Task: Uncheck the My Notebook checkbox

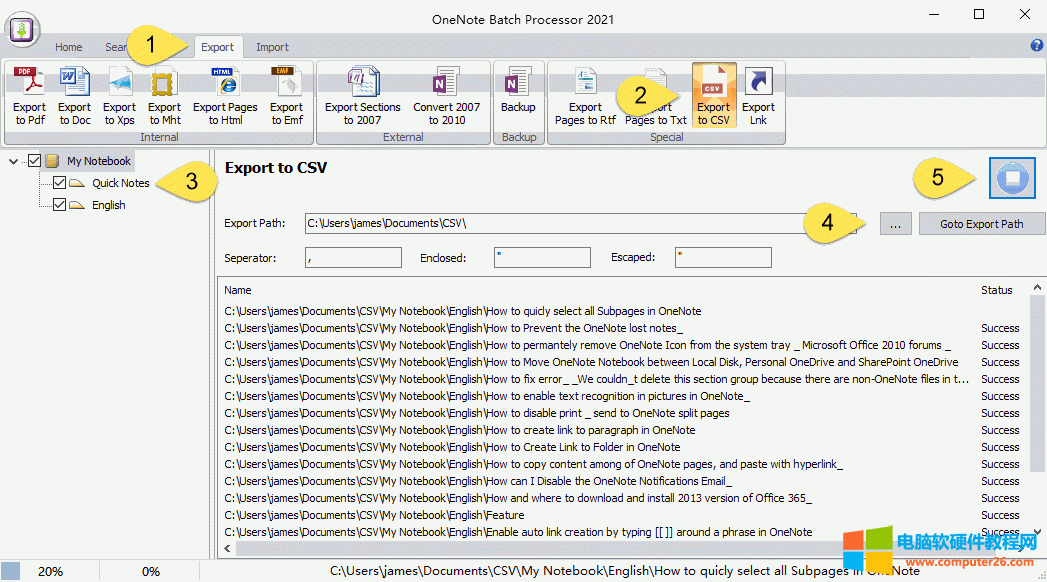Action: 36,160
